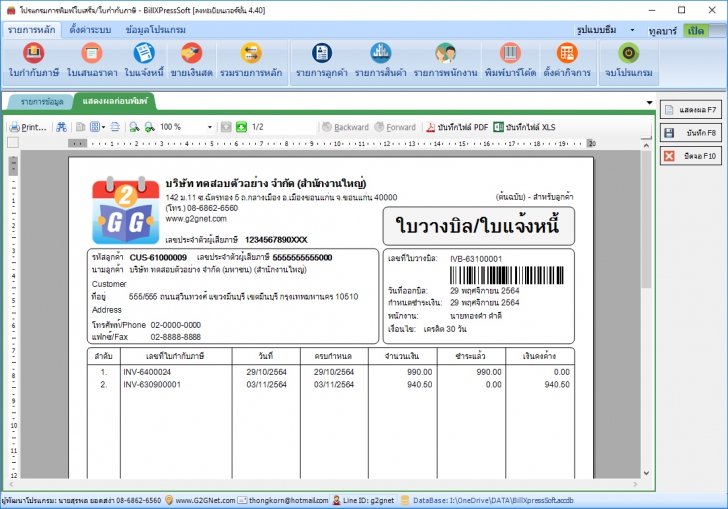
Task: Click the copy pages icon in preview toolbar
Action: pos(81,127)
